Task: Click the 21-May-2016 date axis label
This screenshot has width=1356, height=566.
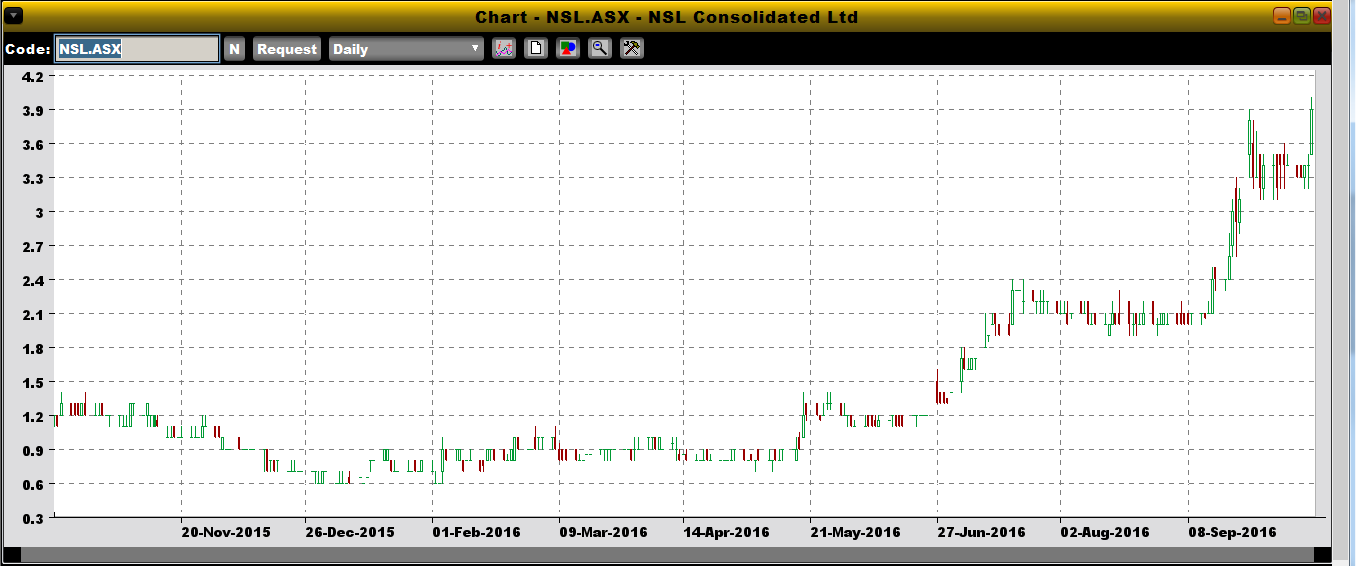Action: [855, 532]
